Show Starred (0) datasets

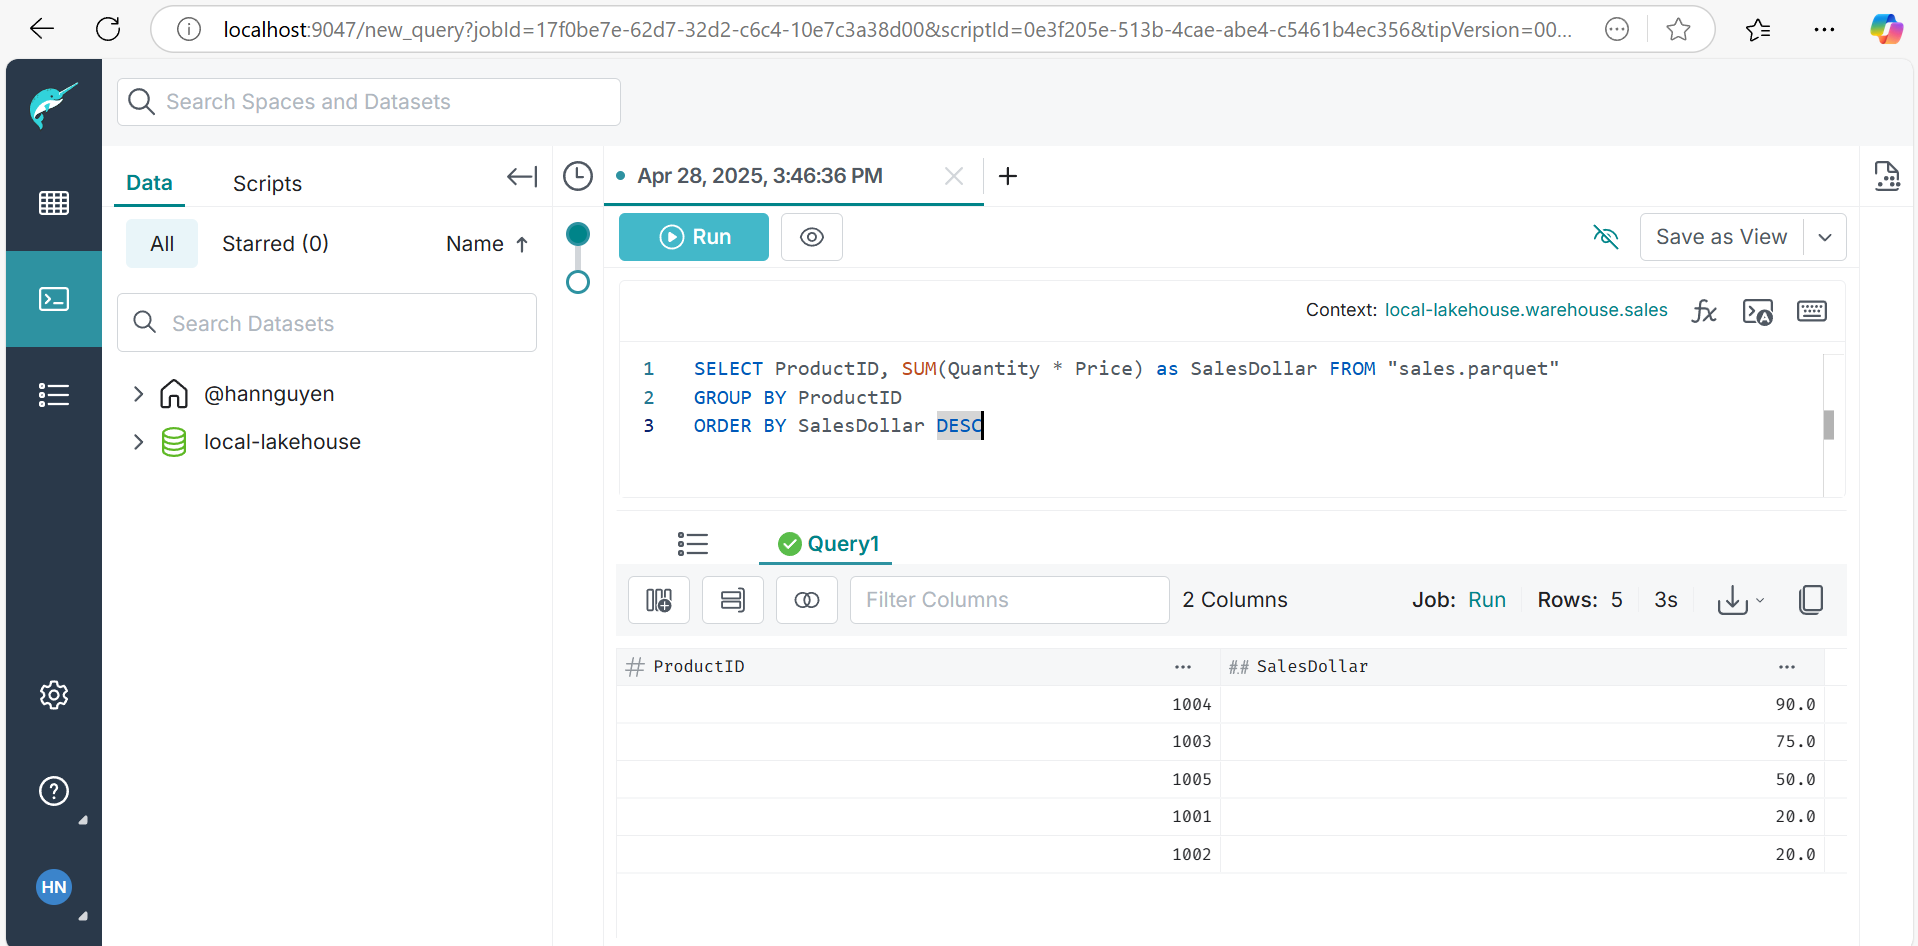[275, 244]
